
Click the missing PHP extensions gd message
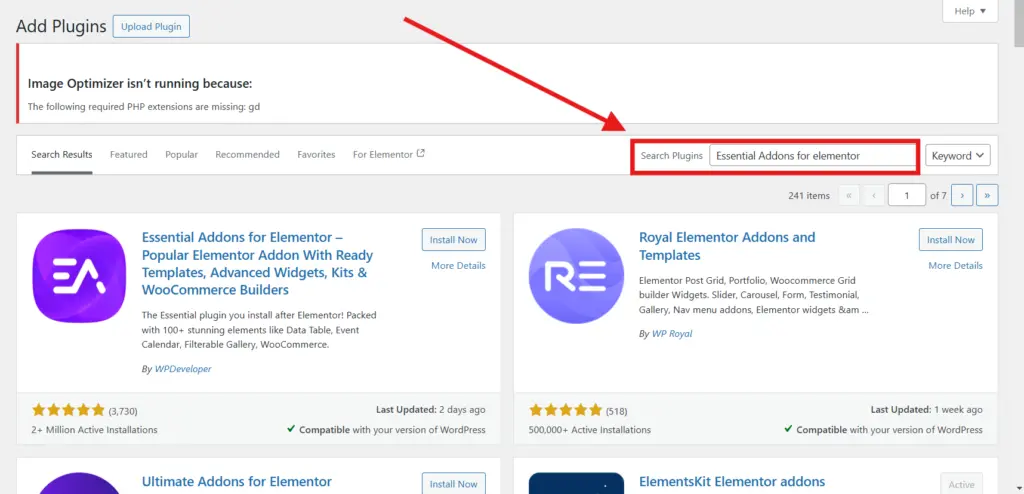(x=144, y=106)
